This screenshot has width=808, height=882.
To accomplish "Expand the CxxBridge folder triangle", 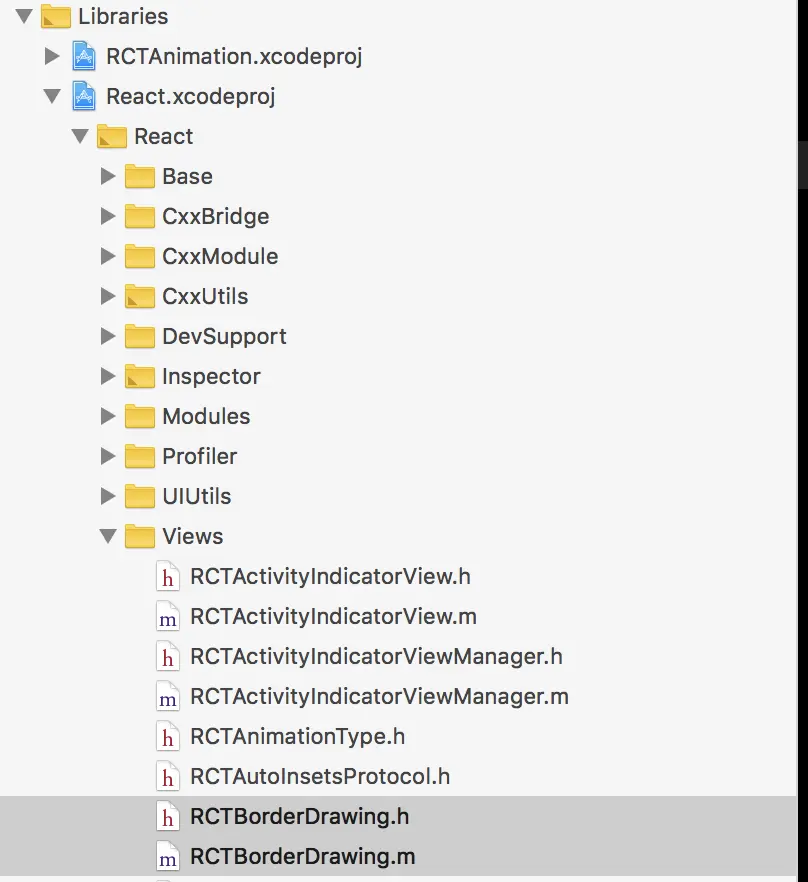I will (x=108, y=216).
